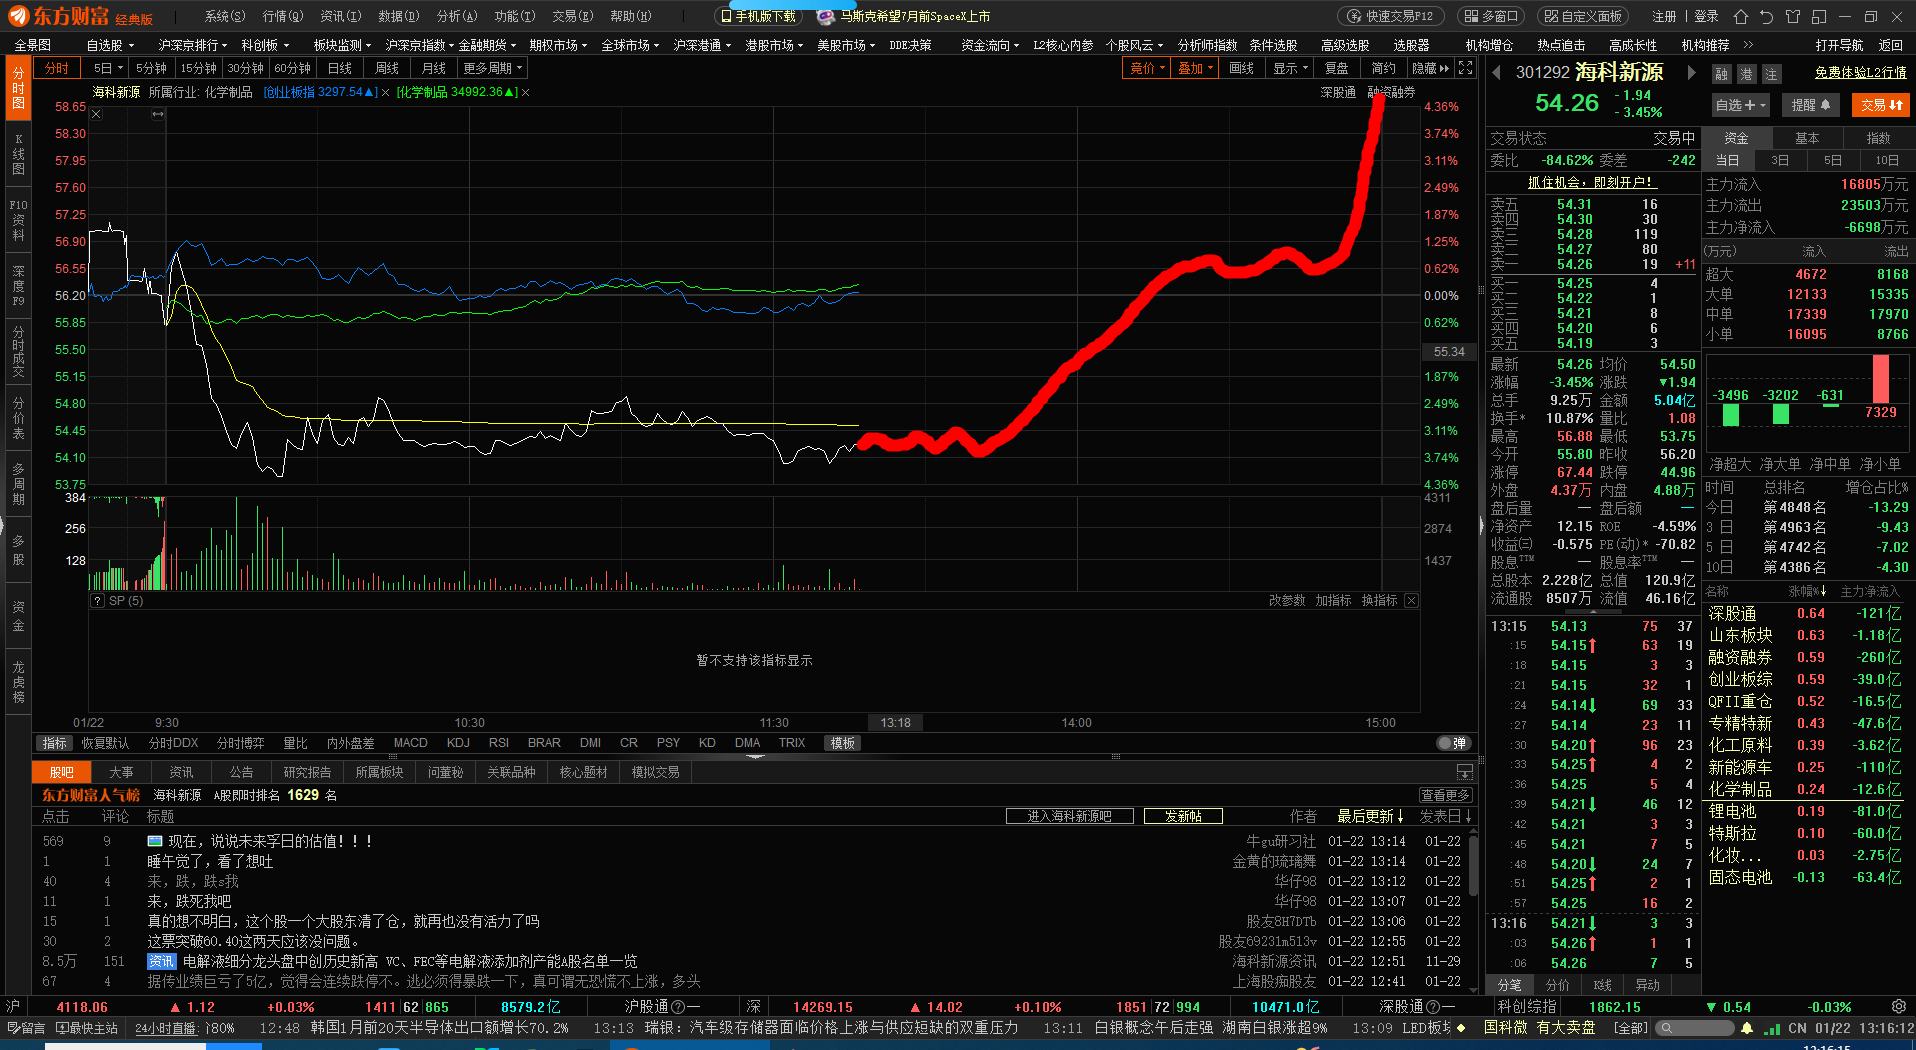Close the 创业板指 overlay with its X
This screenshot has height=1050, width=1916.
386,92
